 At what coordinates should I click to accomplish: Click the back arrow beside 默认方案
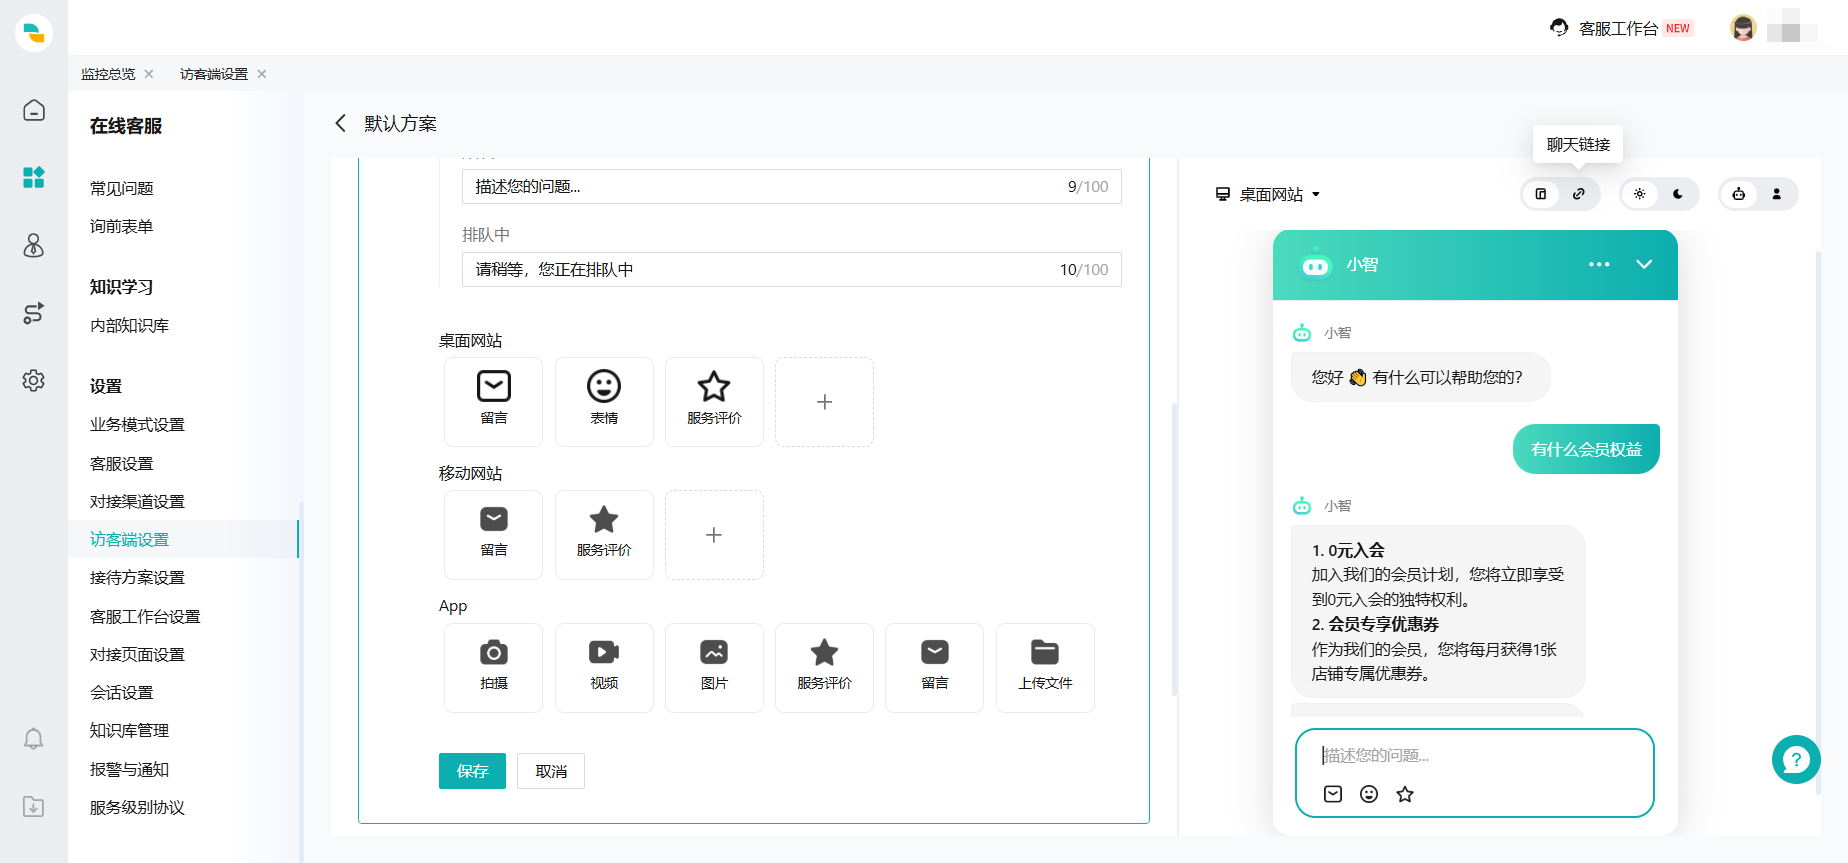tap(341, 123)
